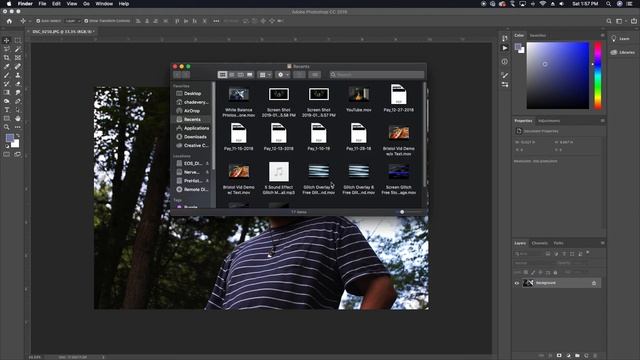Select the Frame tool

click(18, 58)
